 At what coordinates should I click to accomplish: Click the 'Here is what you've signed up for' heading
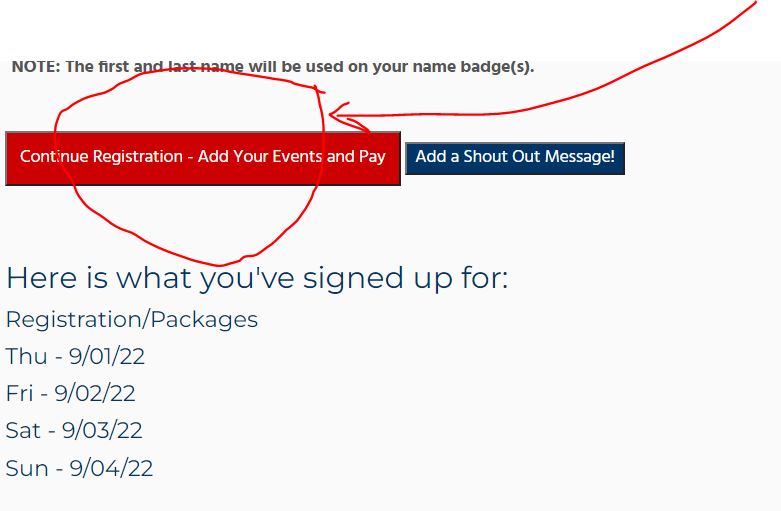pos(257,277)
